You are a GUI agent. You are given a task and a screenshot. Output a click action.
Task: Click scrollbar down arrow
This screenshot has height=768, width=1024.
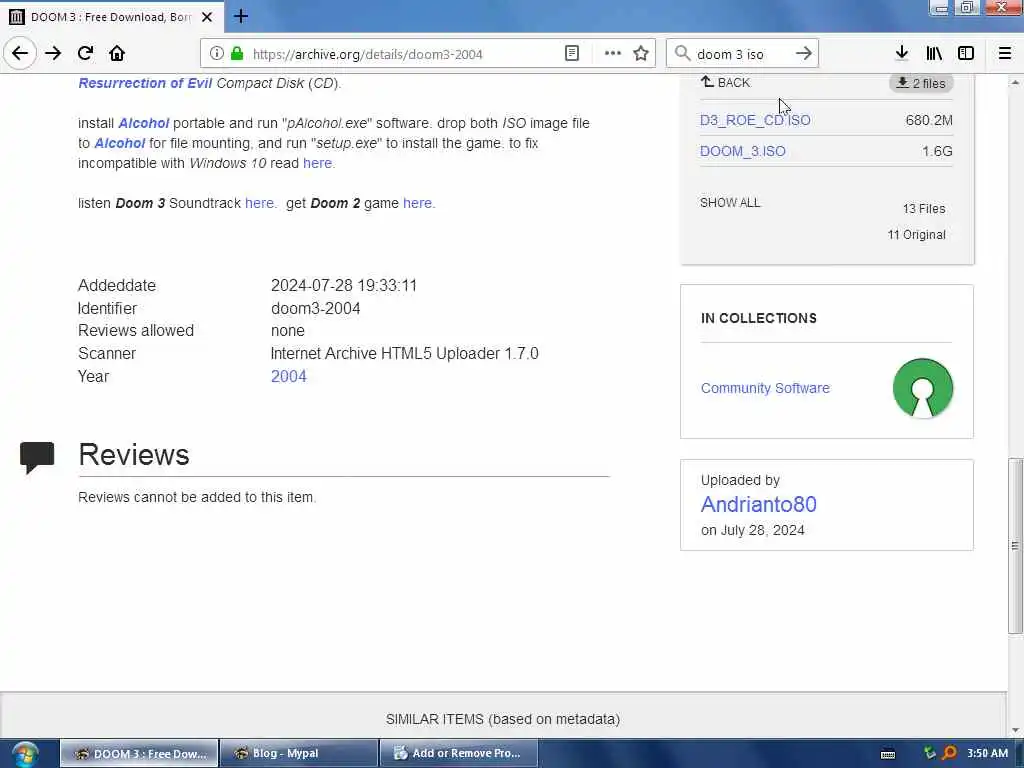point(1015,730)
